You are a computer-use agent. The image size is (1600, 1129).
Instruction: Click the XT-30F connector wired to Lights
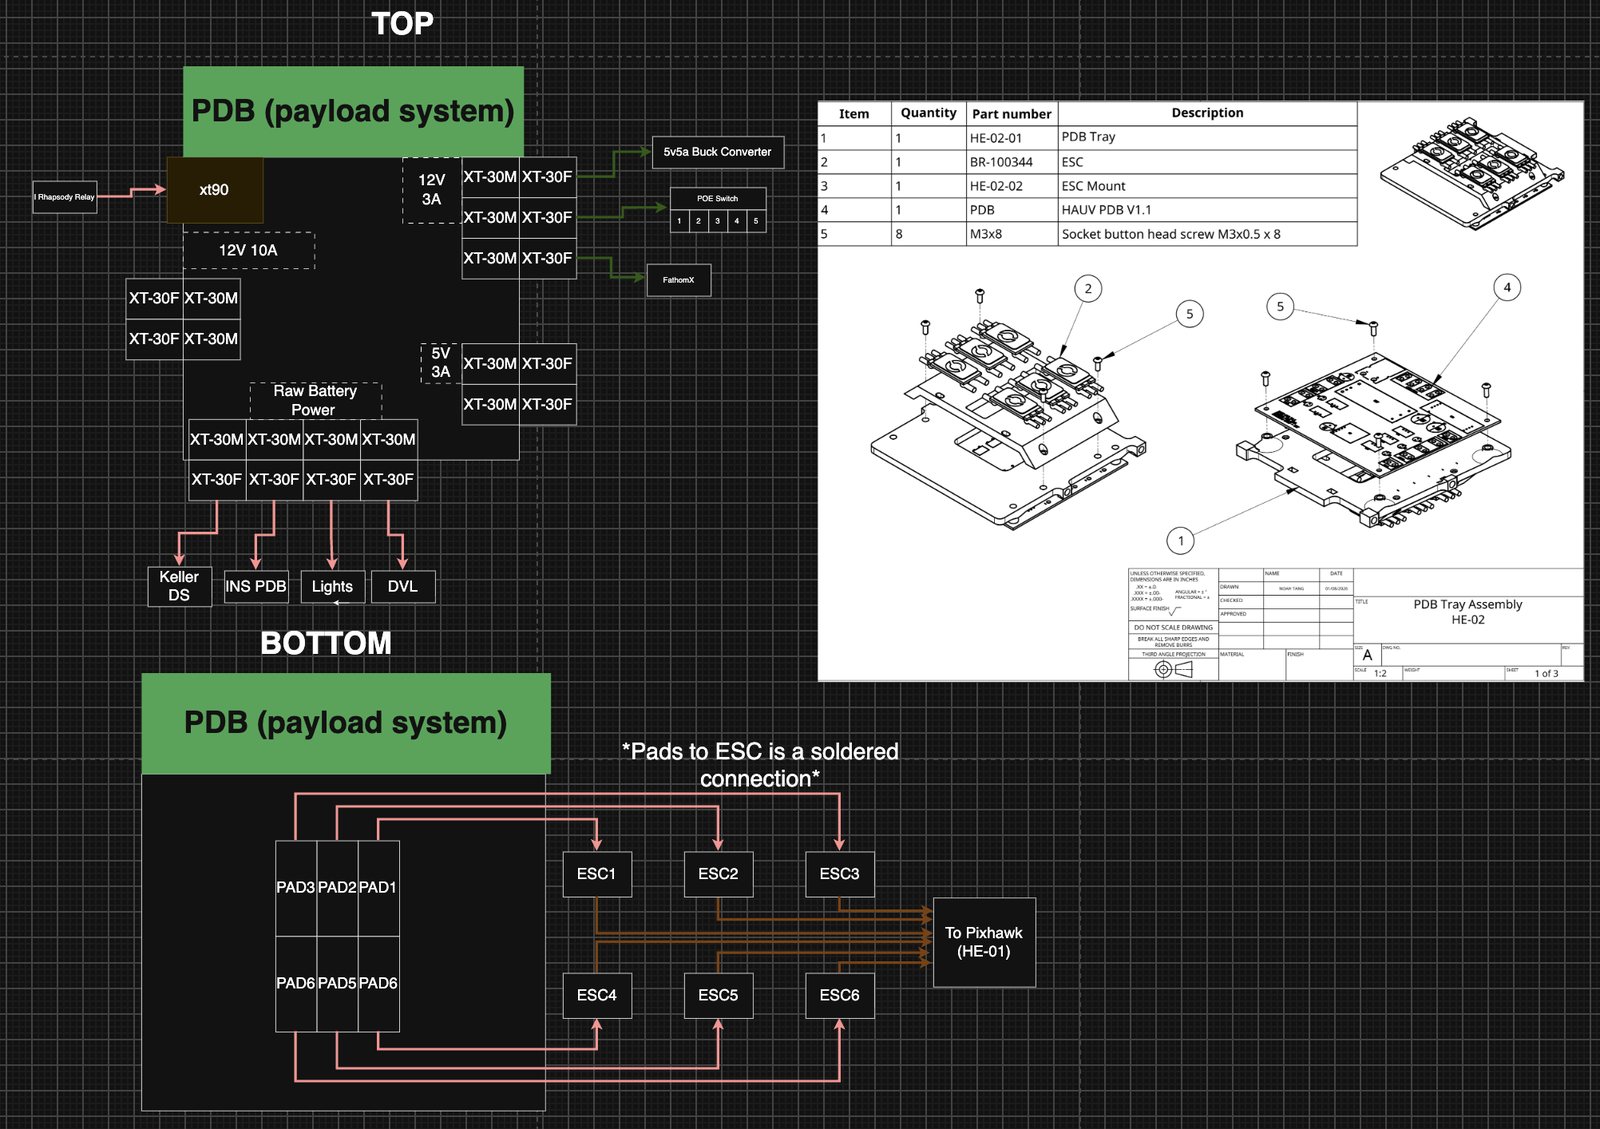point(331,480)
